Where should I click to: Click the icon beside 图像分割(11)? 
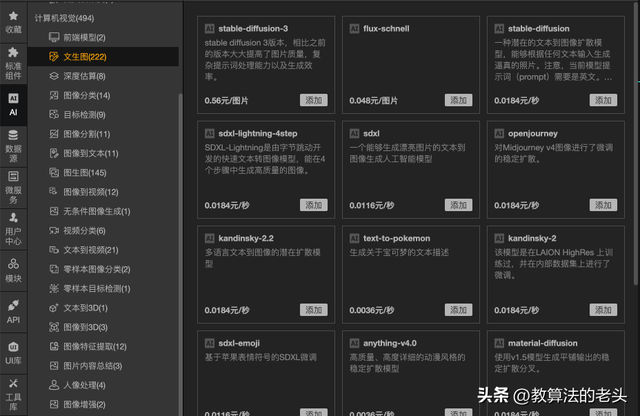[54, 134]
